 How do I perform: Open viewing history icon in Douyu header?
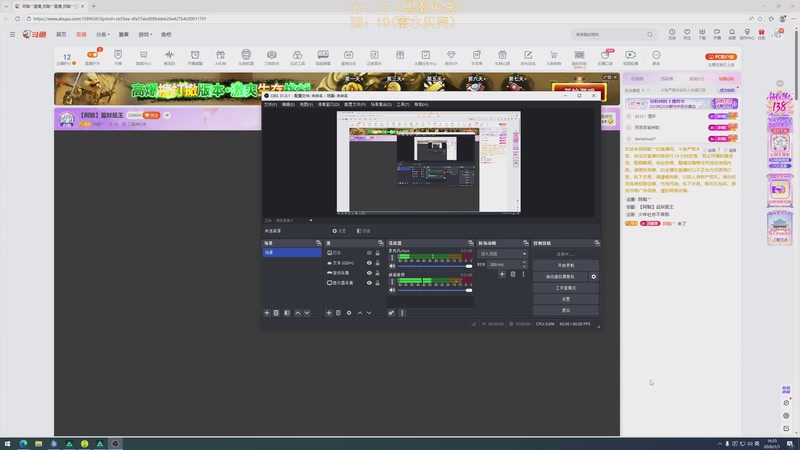coord(672,34)
